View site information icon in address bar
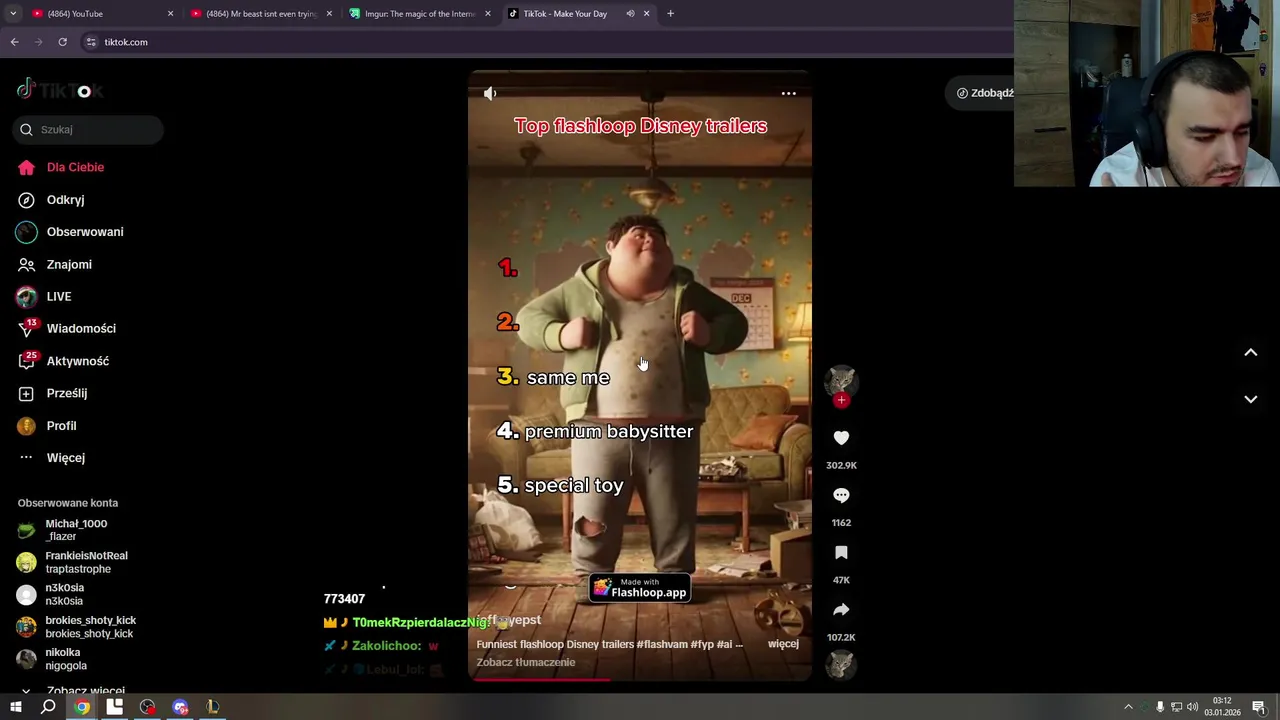This screenshot has height=720, width=1280. (x=91, y=42)
